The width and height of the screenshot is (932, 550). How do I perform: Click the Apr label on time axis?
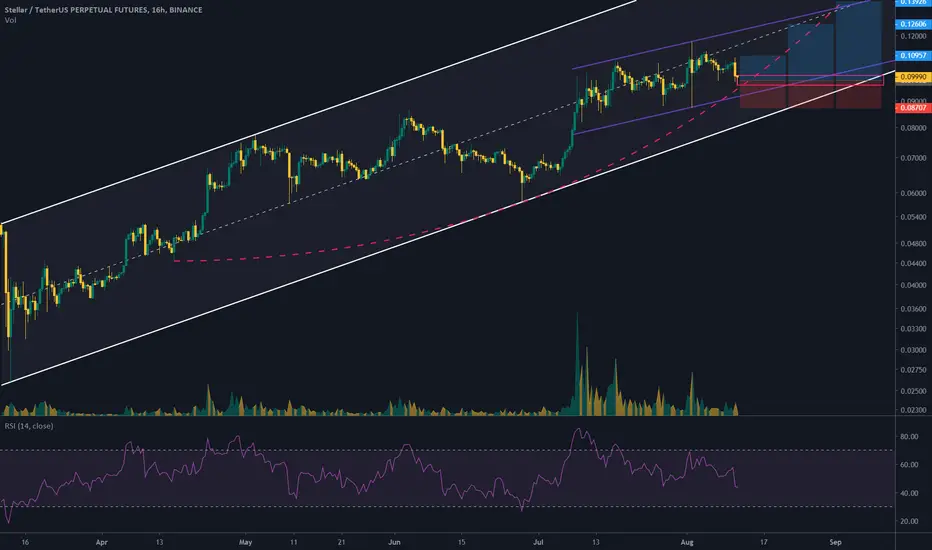point(102,542)
